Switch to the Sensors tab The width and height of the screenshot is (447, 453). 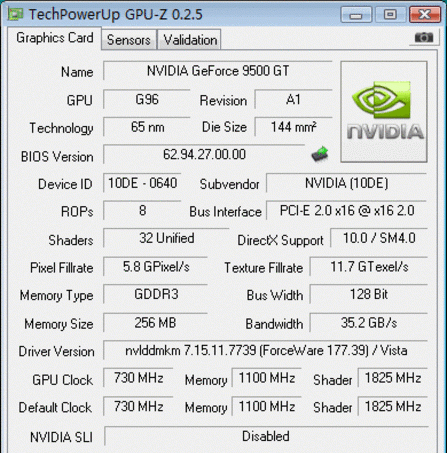[129, 40]
